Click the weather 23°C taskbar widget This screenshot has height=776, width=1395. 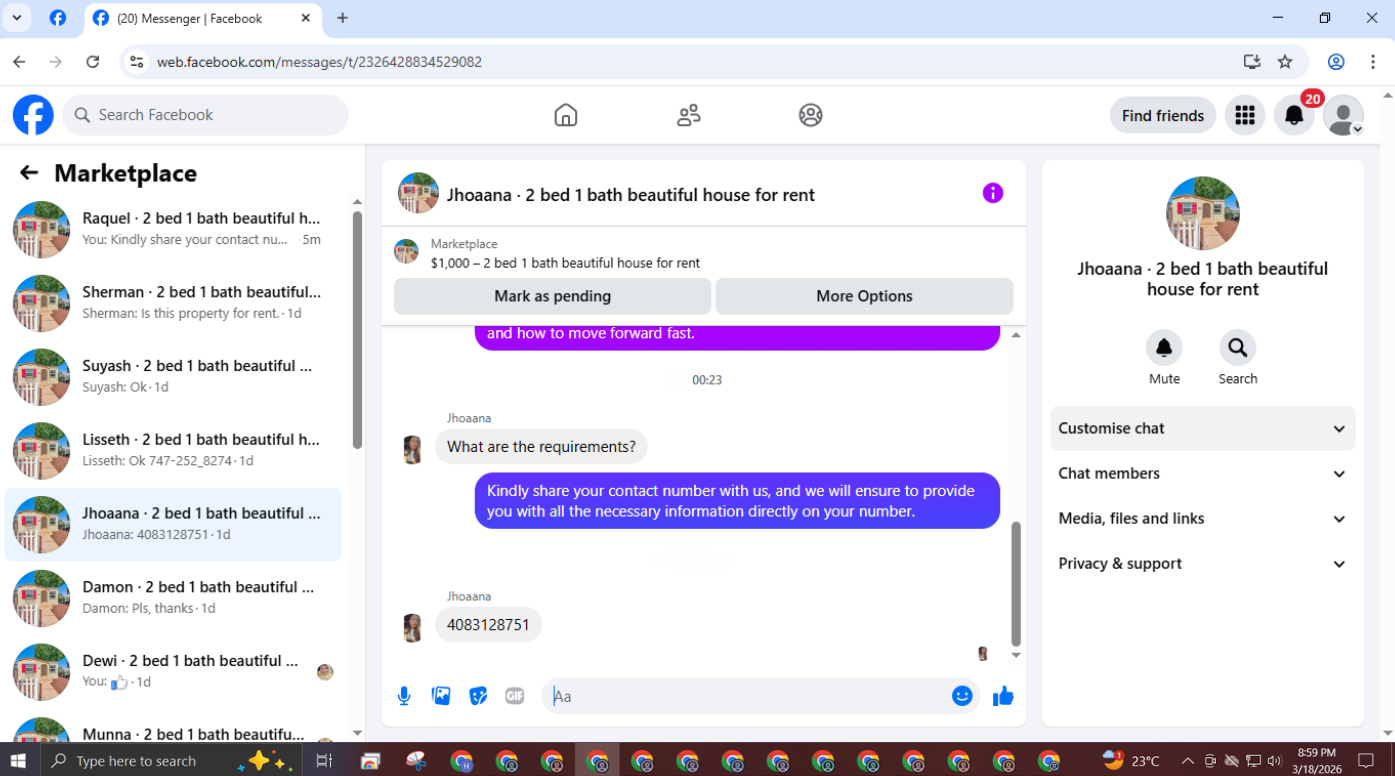tap(1131, 761)
